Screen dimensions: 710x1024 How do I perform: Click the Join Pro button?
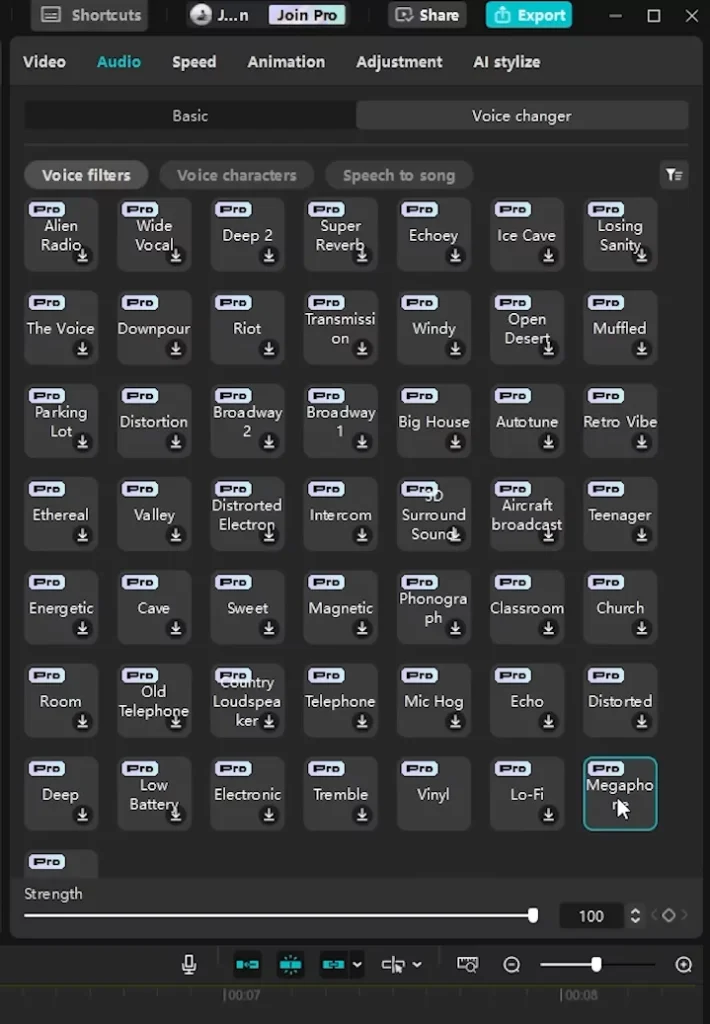click(307, 14)
